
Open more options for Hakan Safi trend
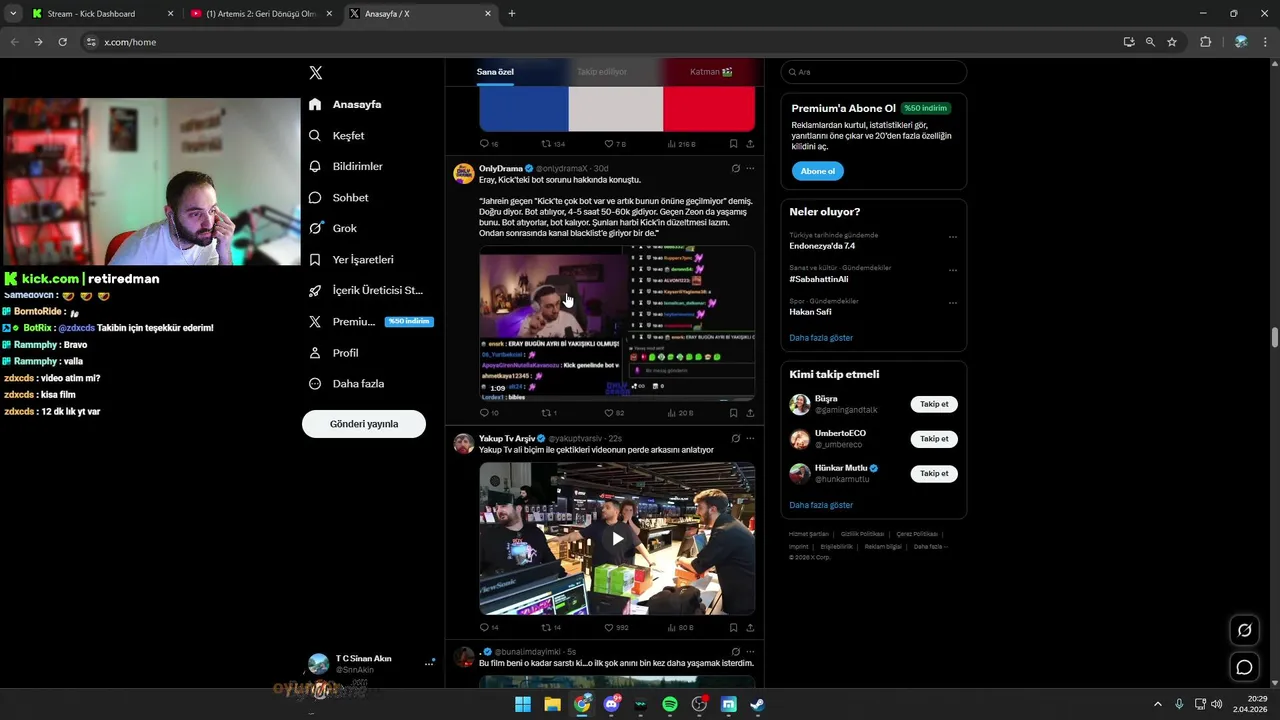click(953, 303)
